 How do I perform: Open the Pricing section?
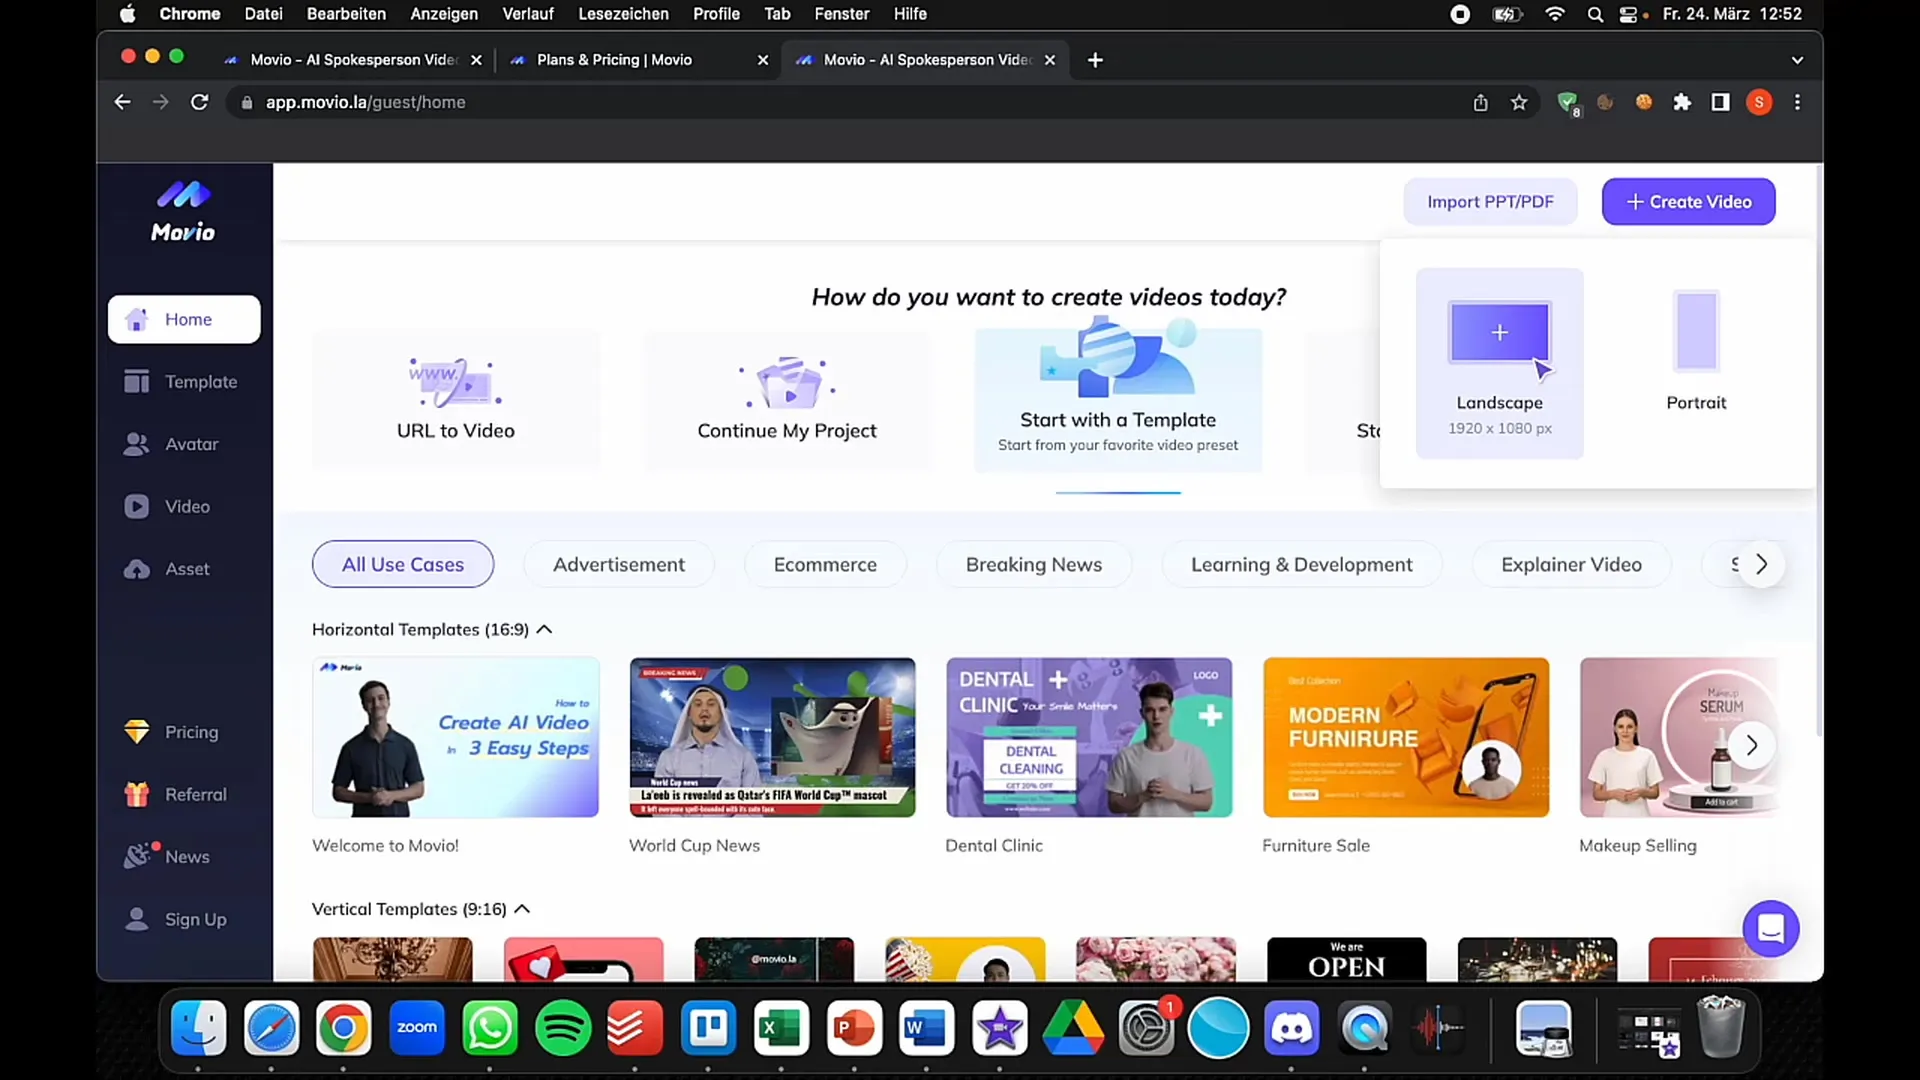coord(190,731)
